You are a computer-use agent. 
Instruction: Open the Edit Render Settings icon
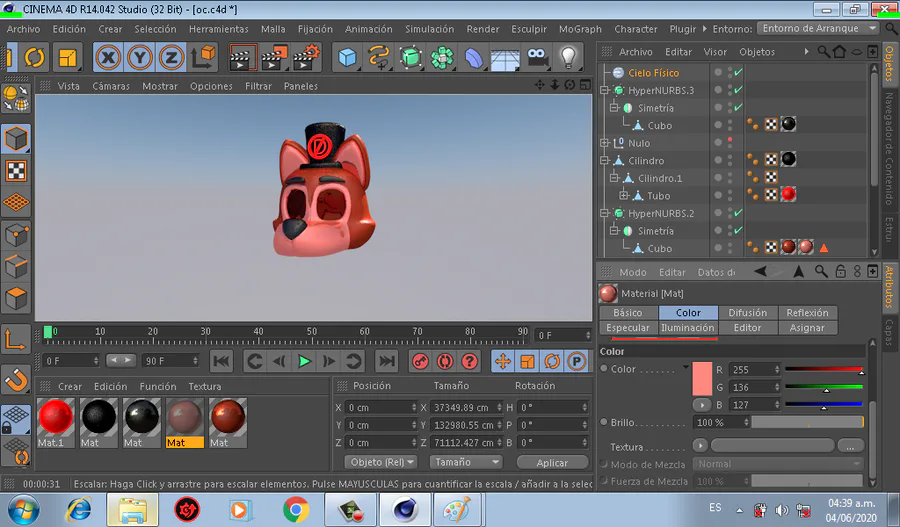coord(305,57)
